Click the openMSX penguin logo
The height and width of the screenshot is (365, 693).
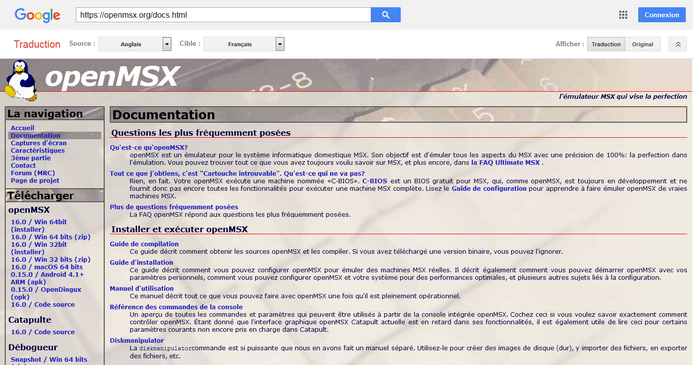(x=21, y=80)
